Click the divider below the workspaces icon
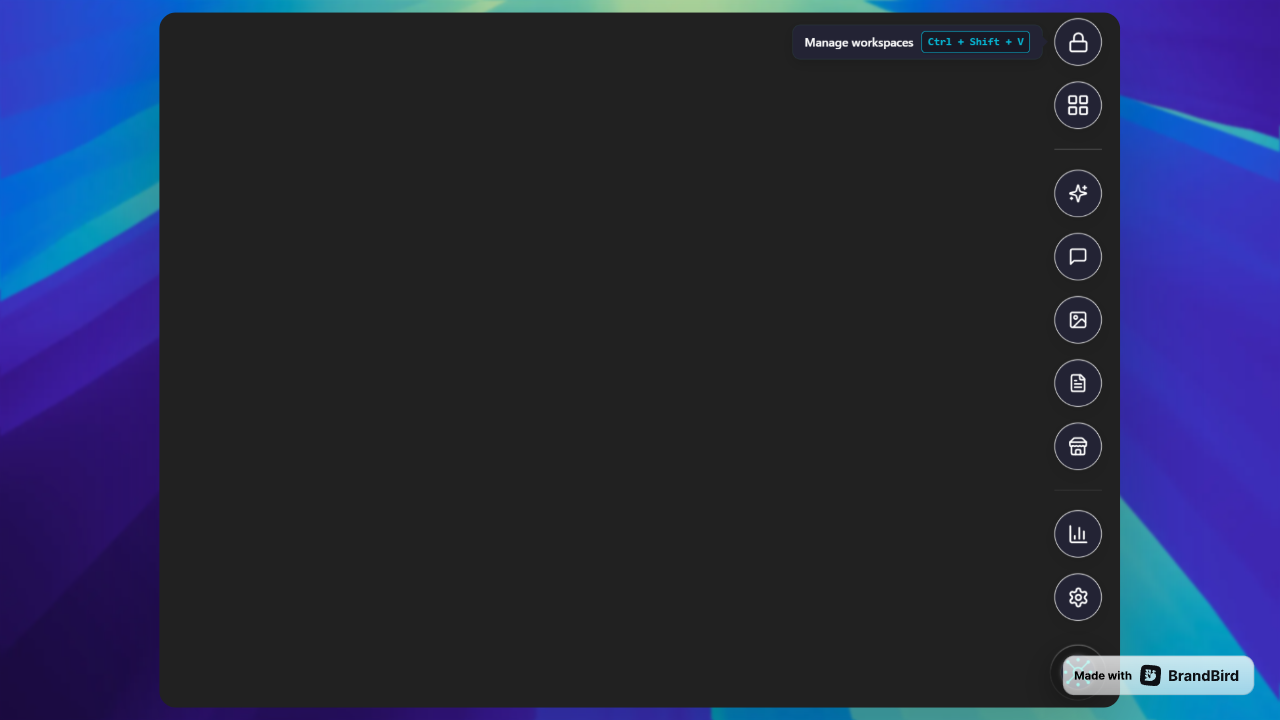The height and width of the screenshot is (720, 1280). click(1077, 149)
